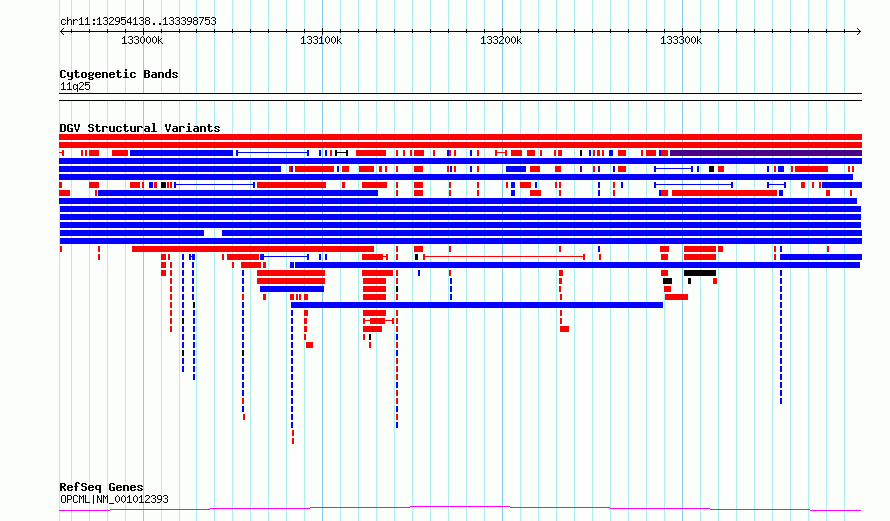The height and width of the screenshot is (521, 890).
Task: Click the long thin red capped variant spanning 133200k
Action: pyautogui.click(x=504, y=257)
